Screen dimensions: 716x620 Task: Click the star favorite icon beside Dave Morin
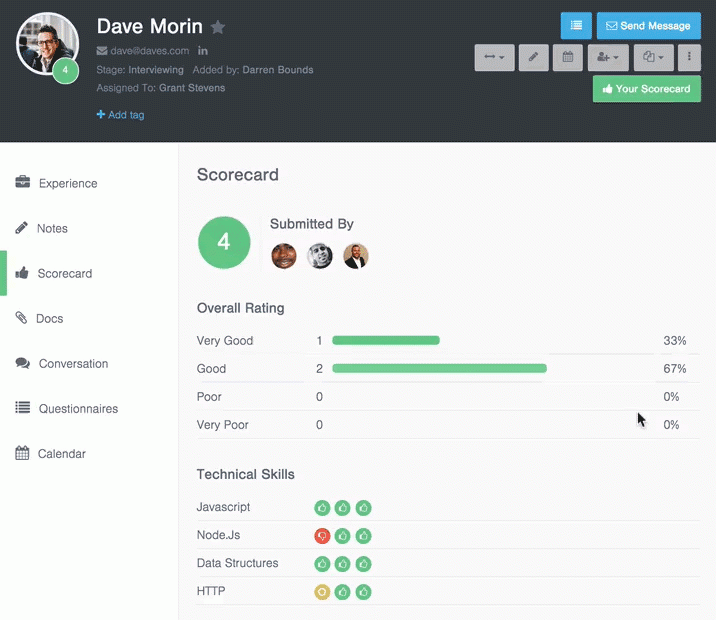point(218,27)
